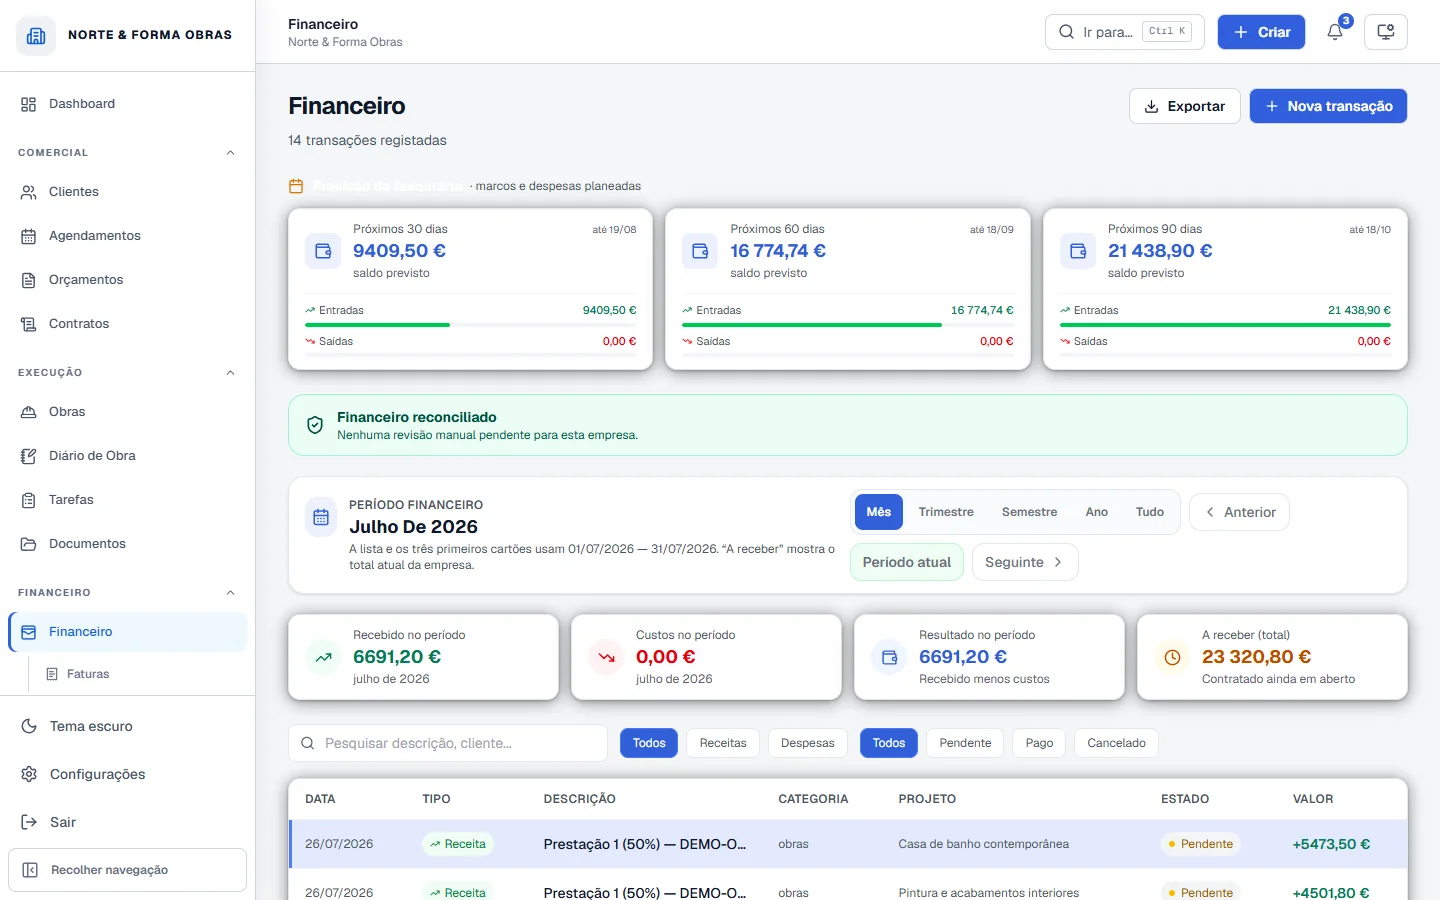Click the Recebido no período trend icon
This screenshot has height=900, width=1440.
coord(323,657)
